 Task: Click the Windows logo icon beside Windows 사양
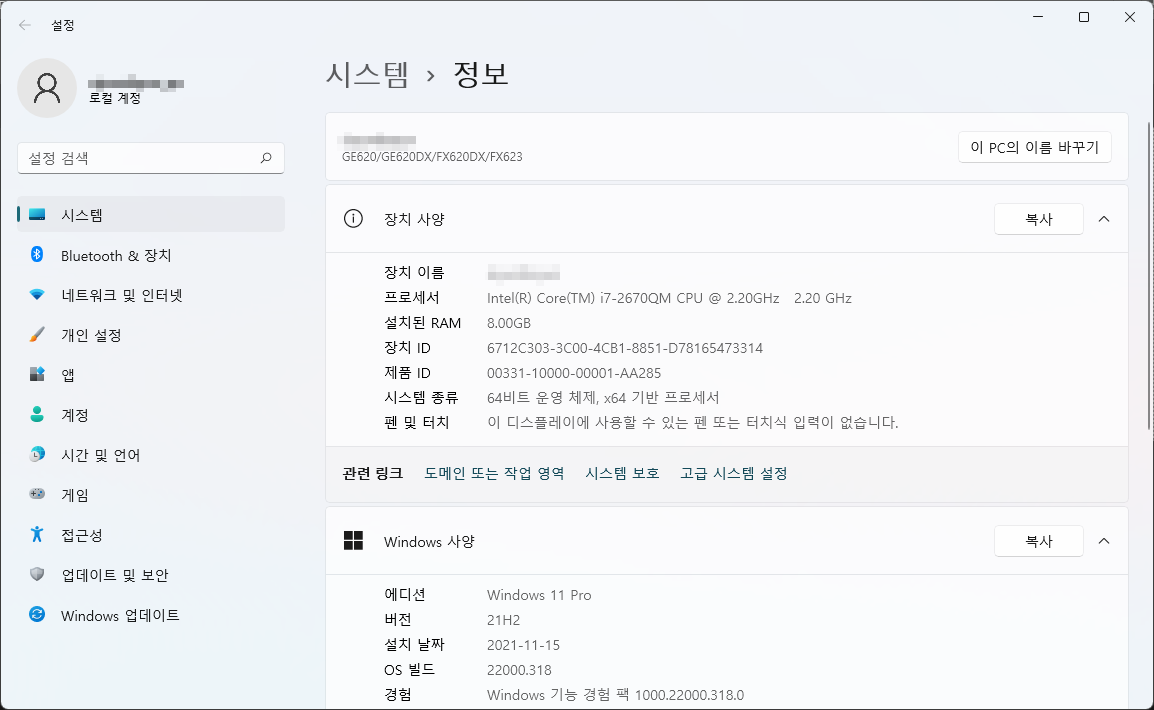tap(353, 541)
